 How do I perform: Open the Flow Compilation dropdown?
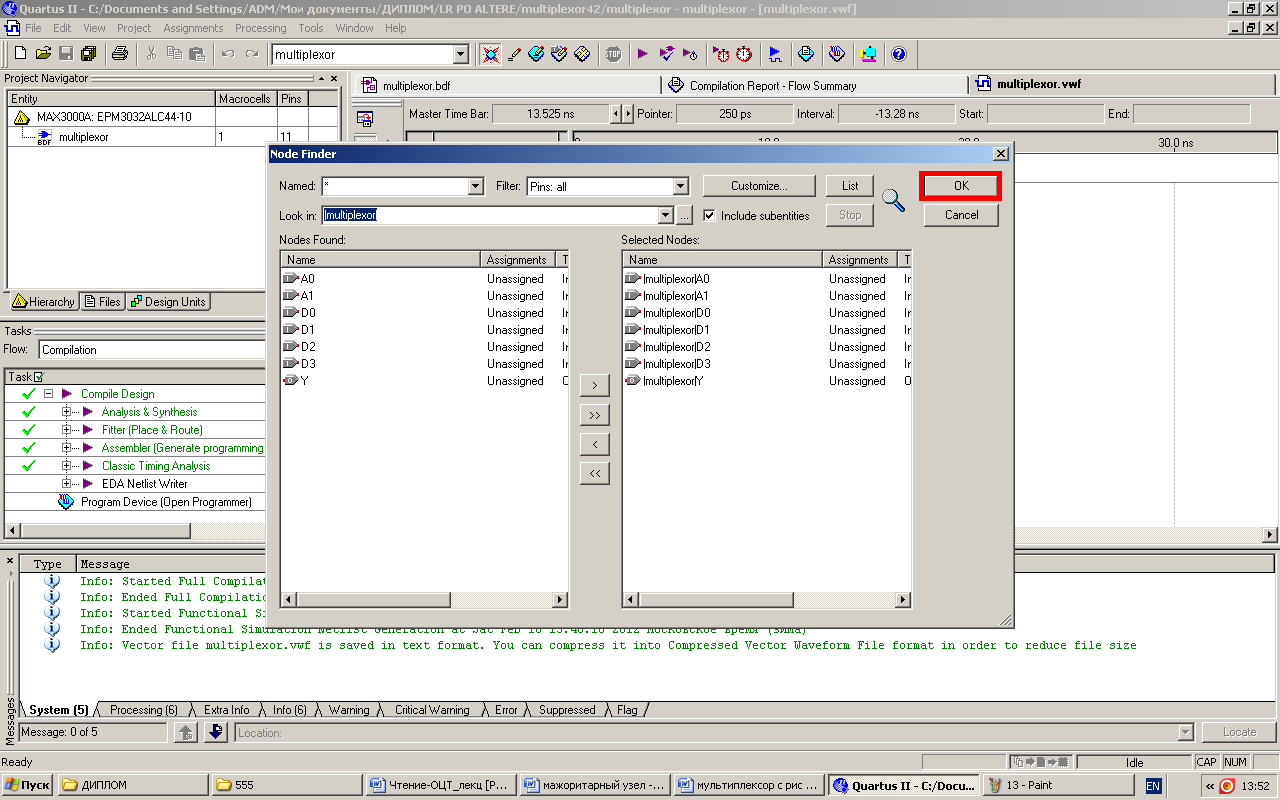(x=151, y=350)
